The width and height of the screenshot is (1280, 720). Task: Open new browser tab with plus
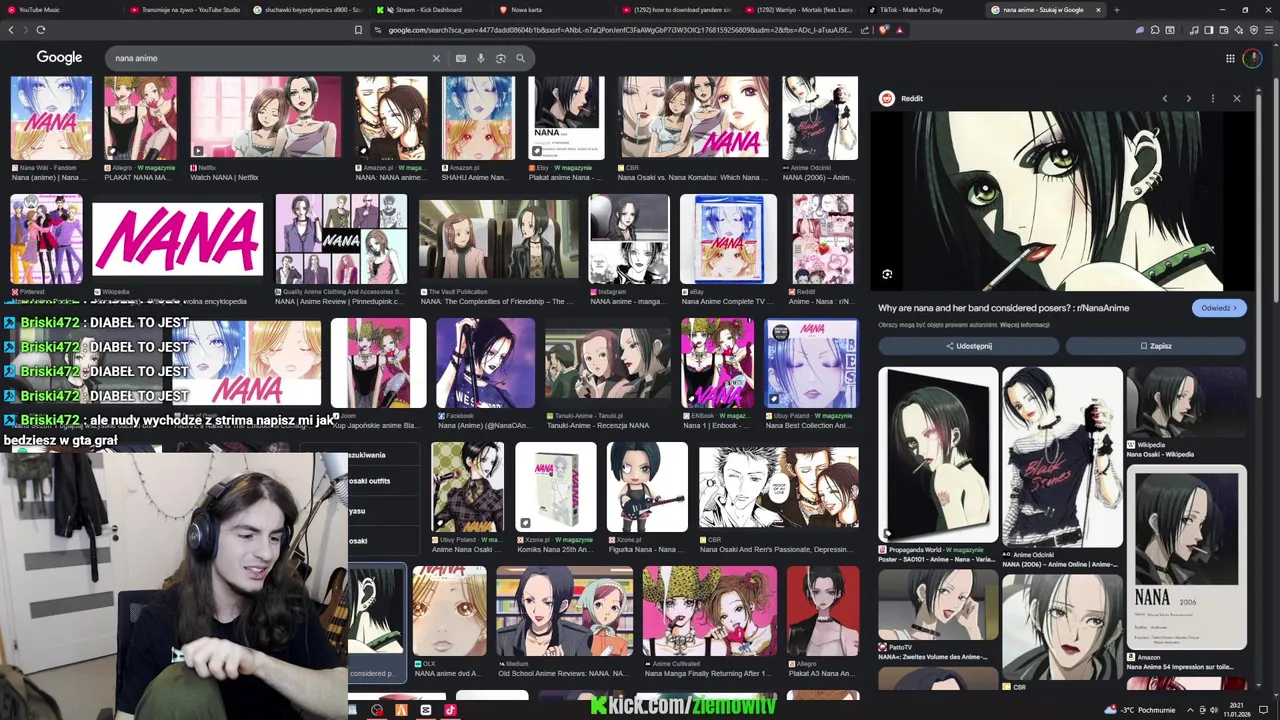point(1117,10)
